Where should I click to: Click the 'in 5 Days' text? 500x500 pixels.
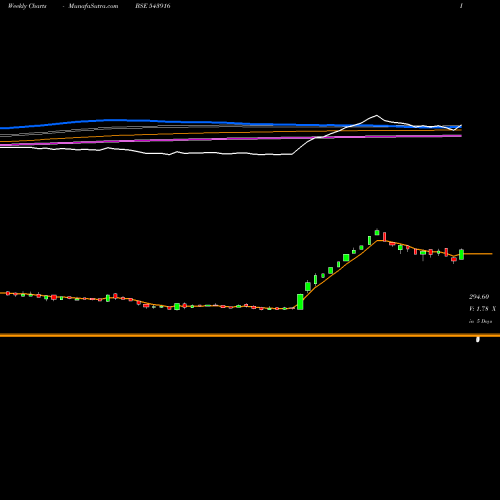[480, 321]
